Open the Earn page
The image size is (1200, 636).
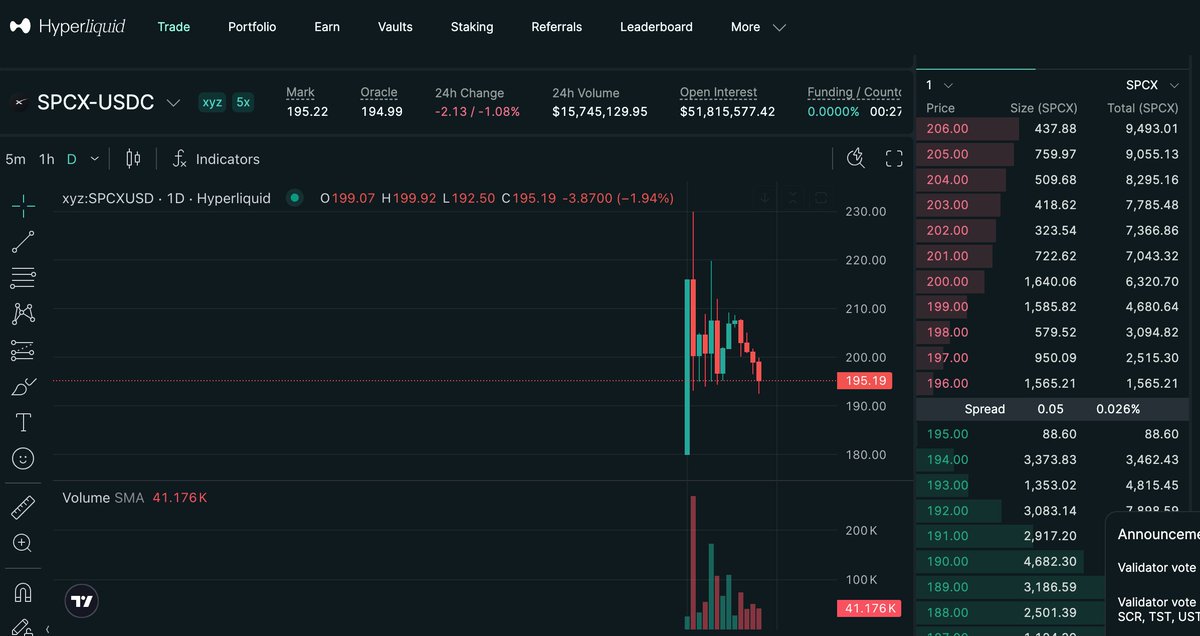click(327, 27)
